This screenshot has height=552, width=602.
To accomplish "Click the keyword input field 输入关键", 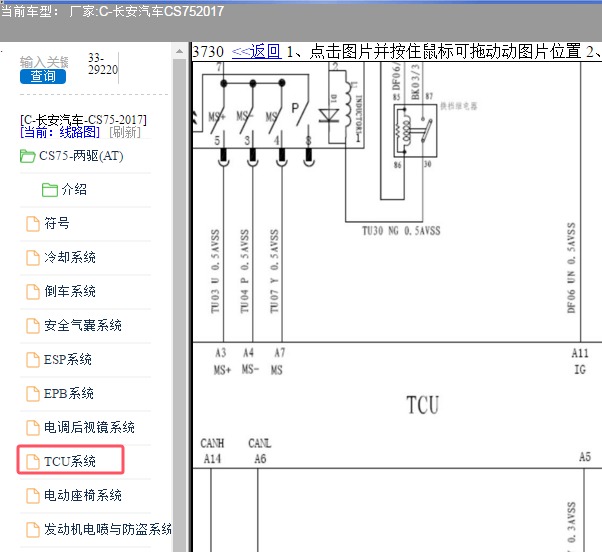I will pos(44,62).
